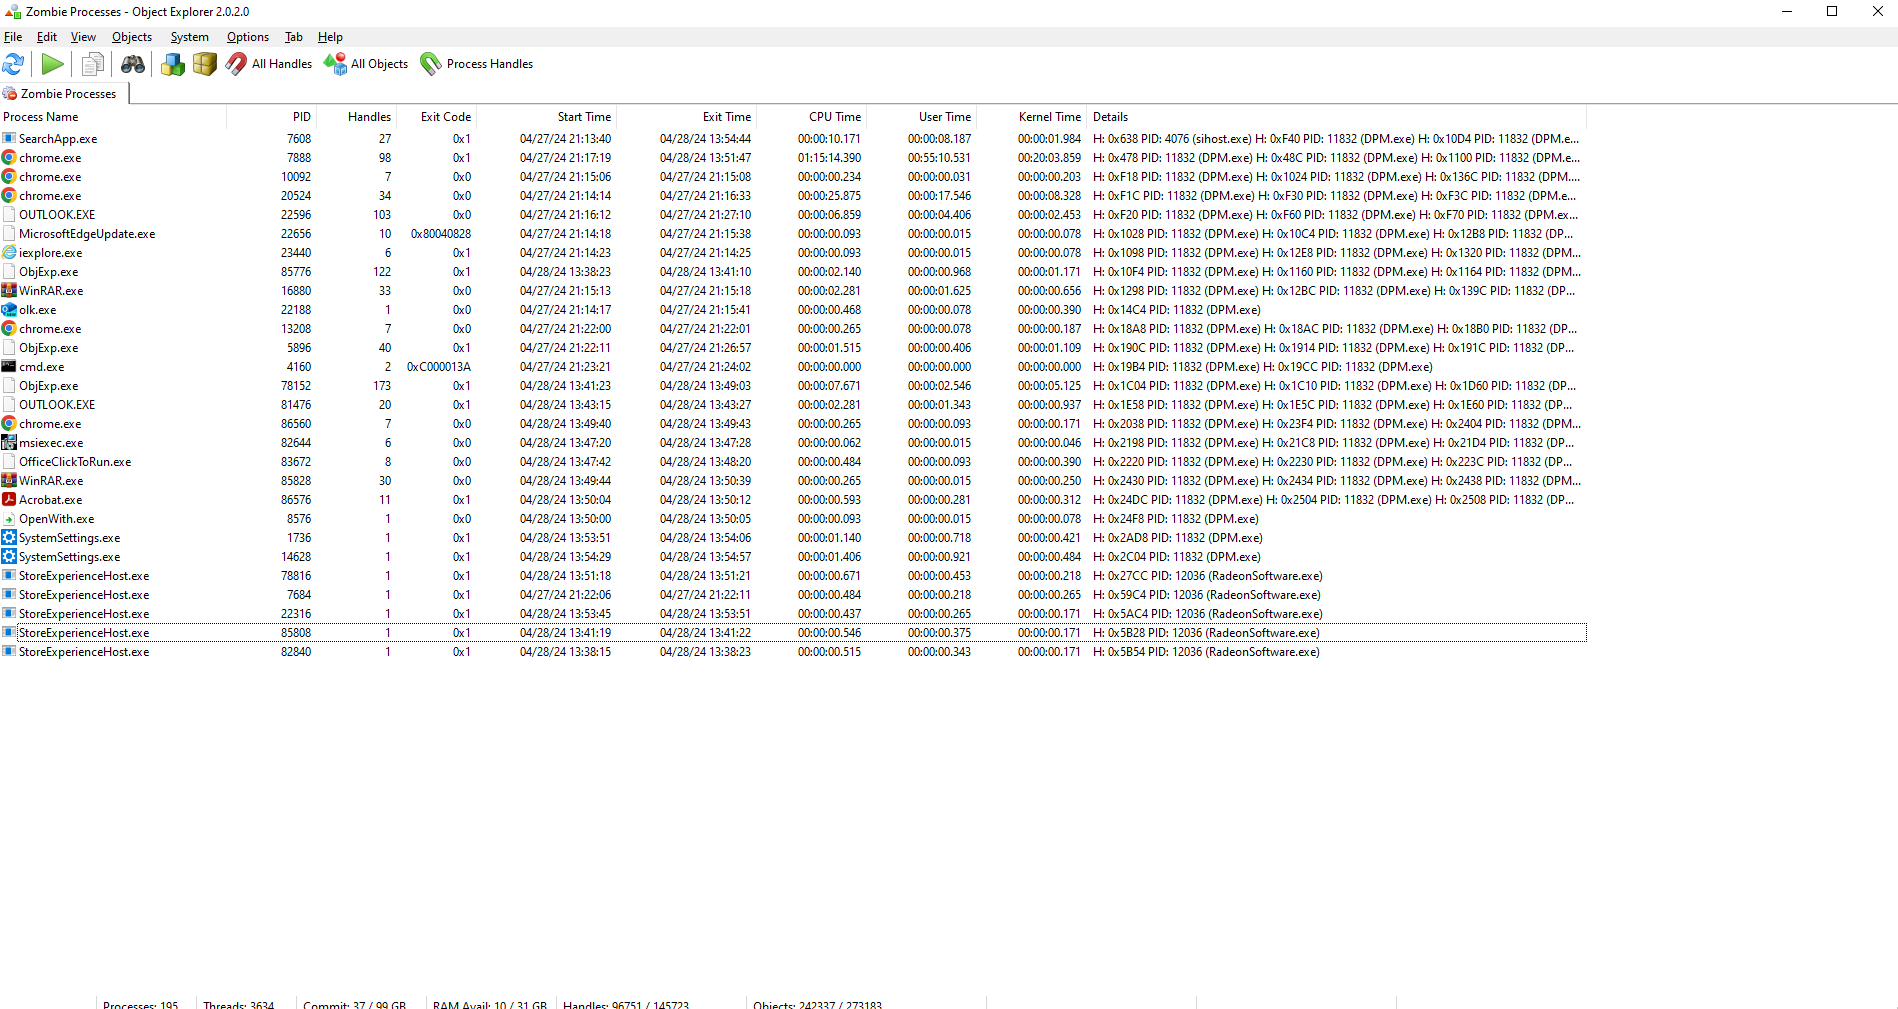Click the olk.exe Outlook icon
The width and height of the screenshot is (1898, 1009).
click(9, 310)
